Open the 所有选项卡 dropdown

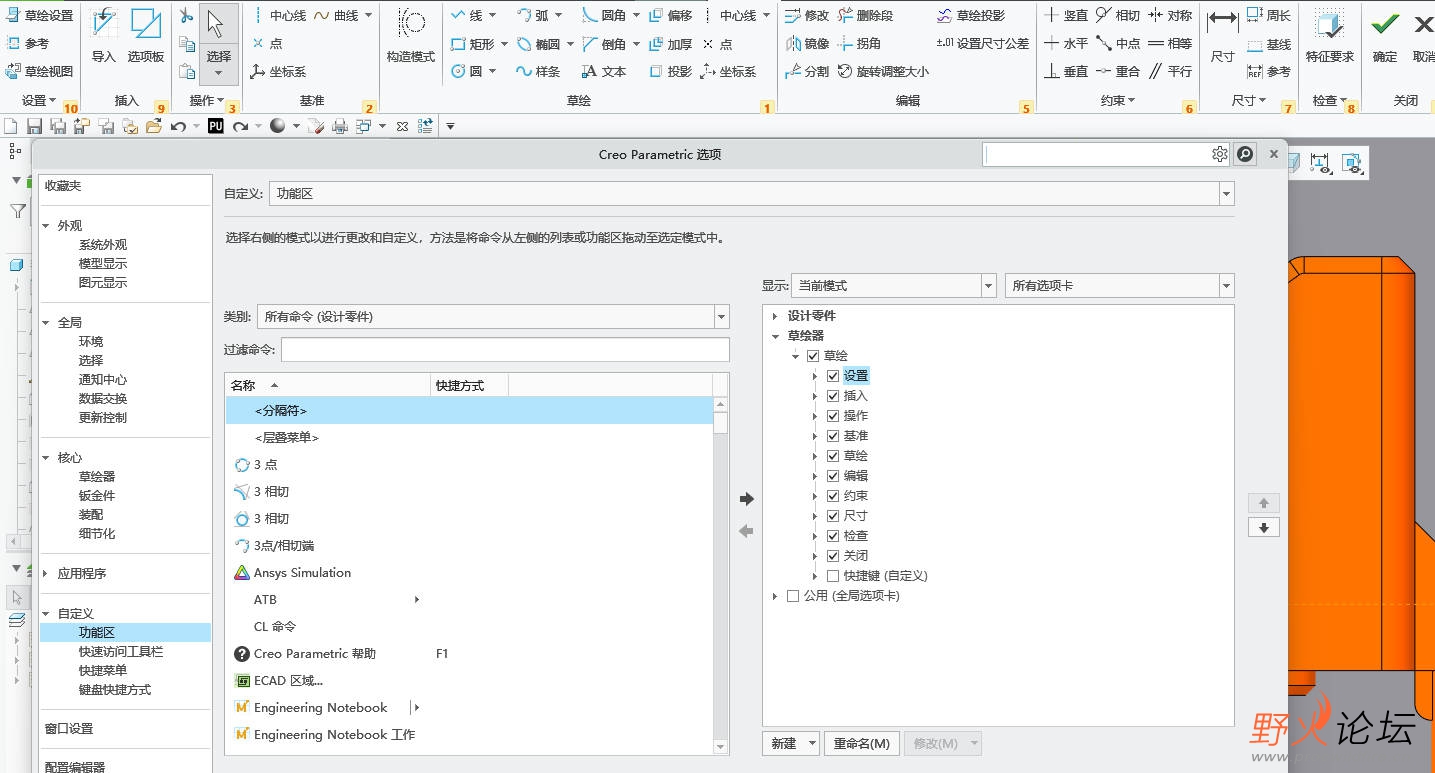coord(1120,286)
